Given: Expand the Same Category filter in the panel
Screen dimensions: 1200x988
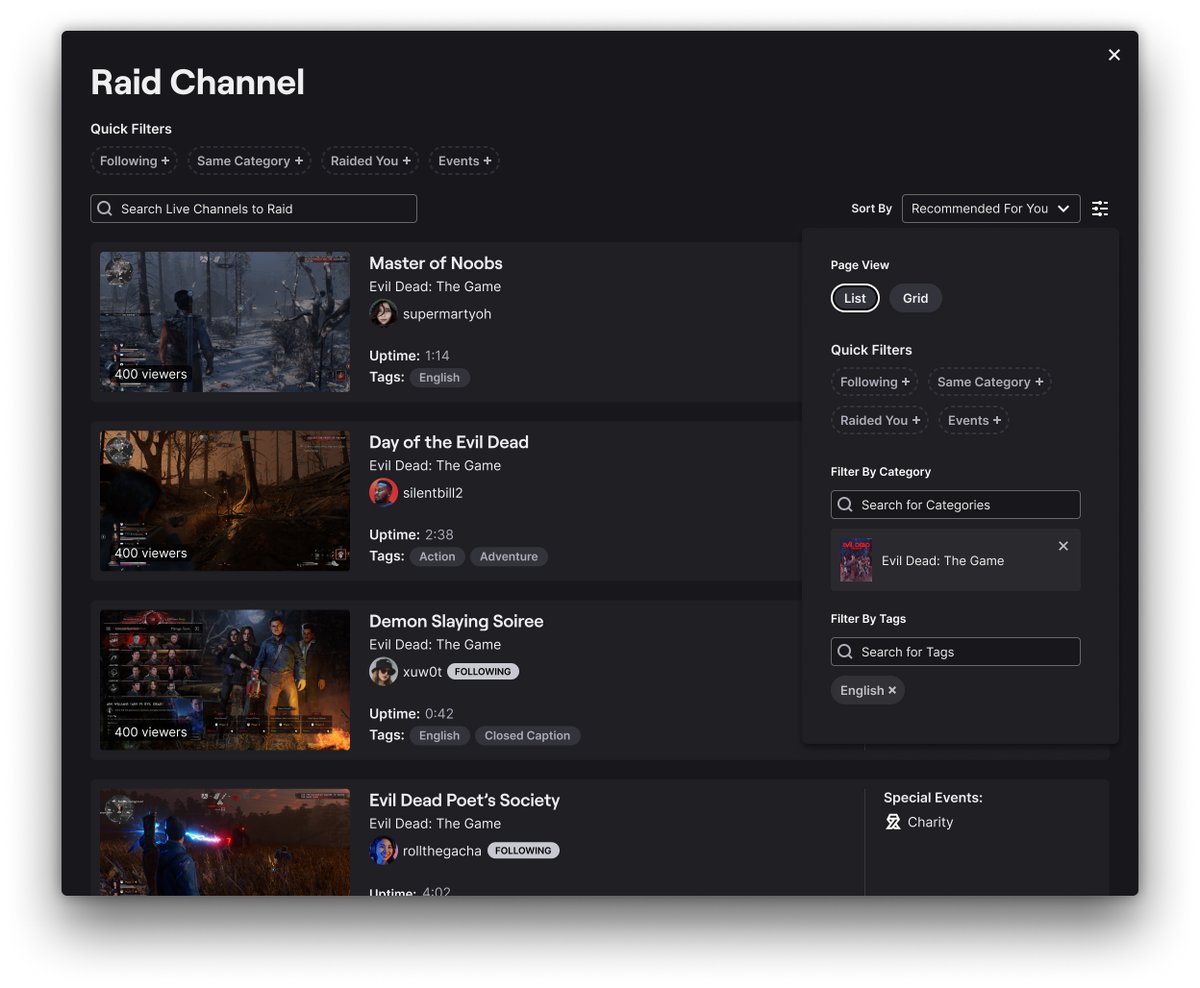Looking at the screenshot, I should point(989,381).
